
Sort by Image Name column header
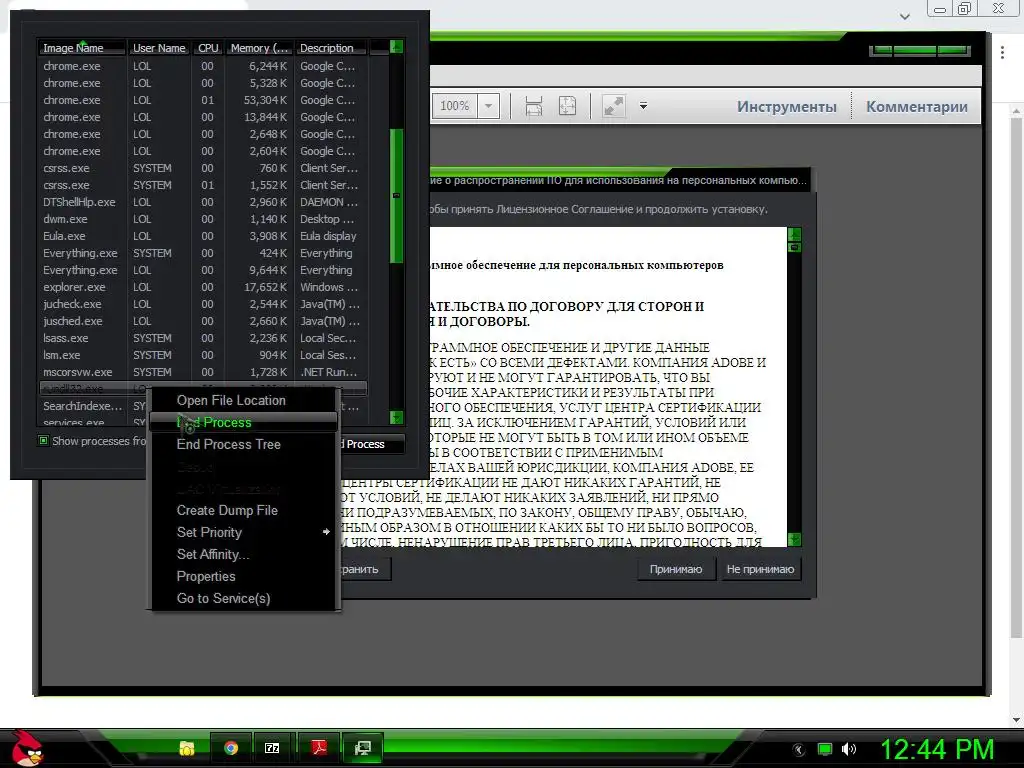click(82, 48)
